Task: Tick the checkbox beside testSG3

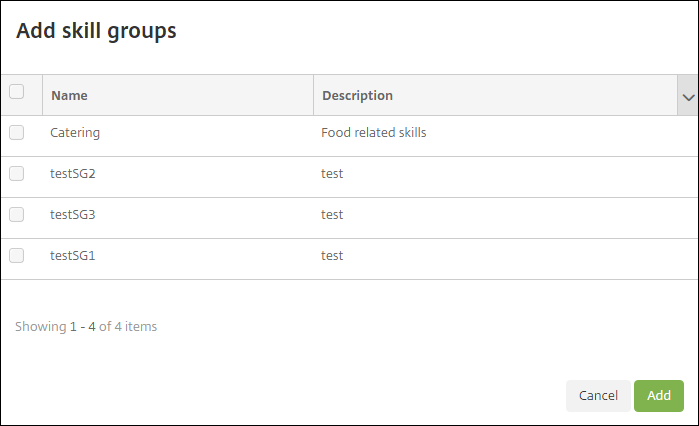Action: click(x=16, y=214)
